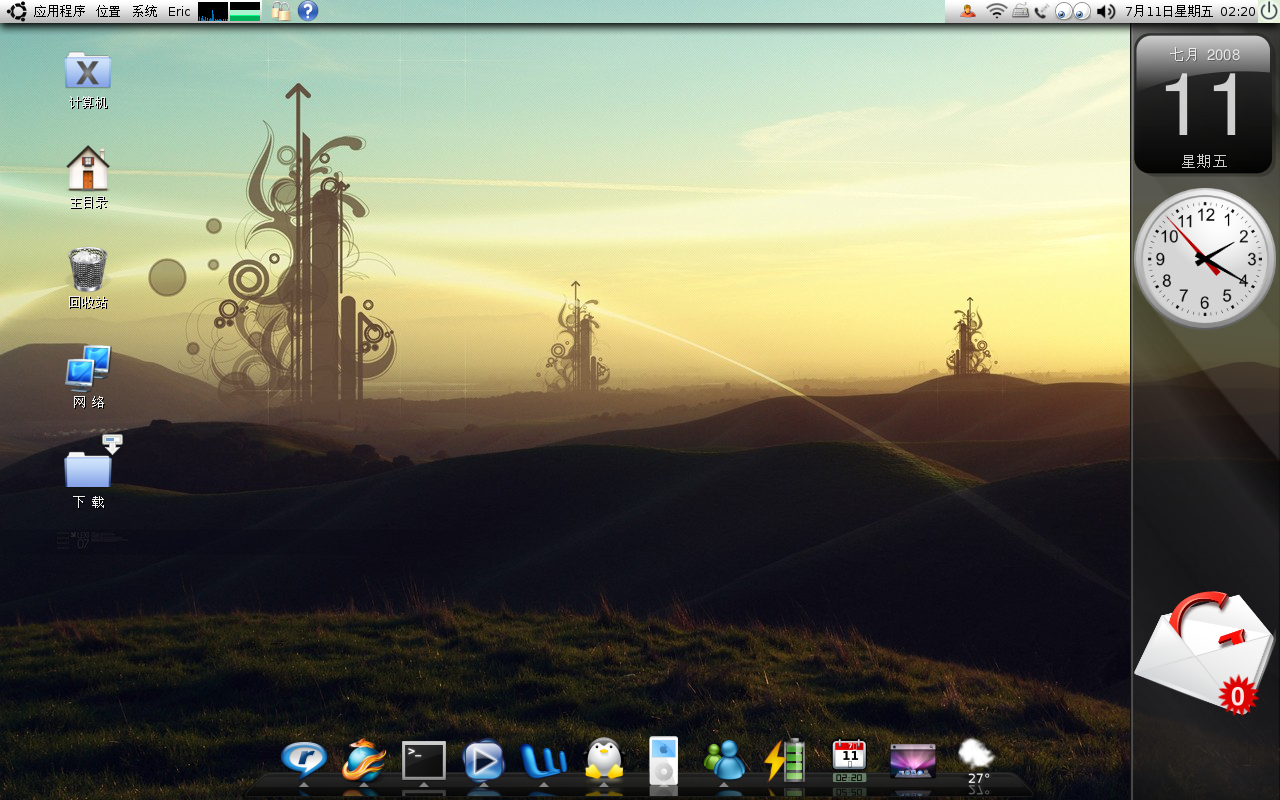
Task: Open the white iPod dock icon
Action: click(x=663, y=761)
